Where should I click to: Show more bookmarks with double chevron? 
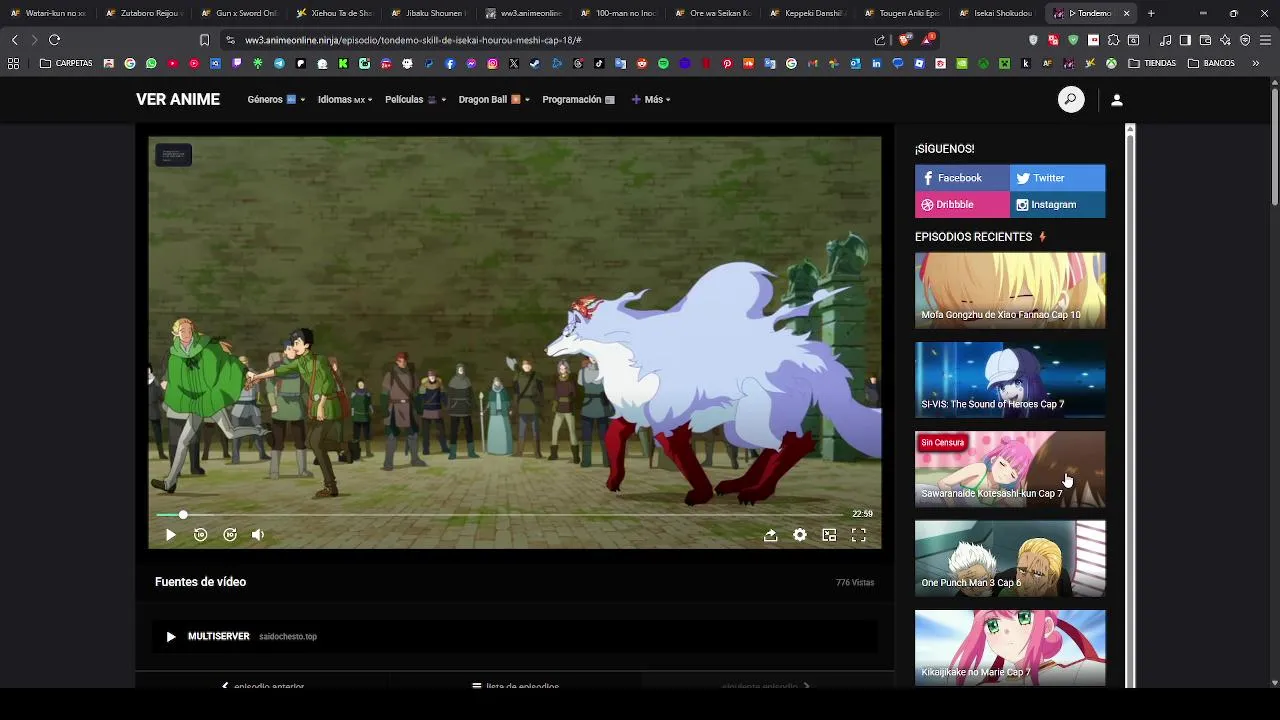click(1256, 63)
